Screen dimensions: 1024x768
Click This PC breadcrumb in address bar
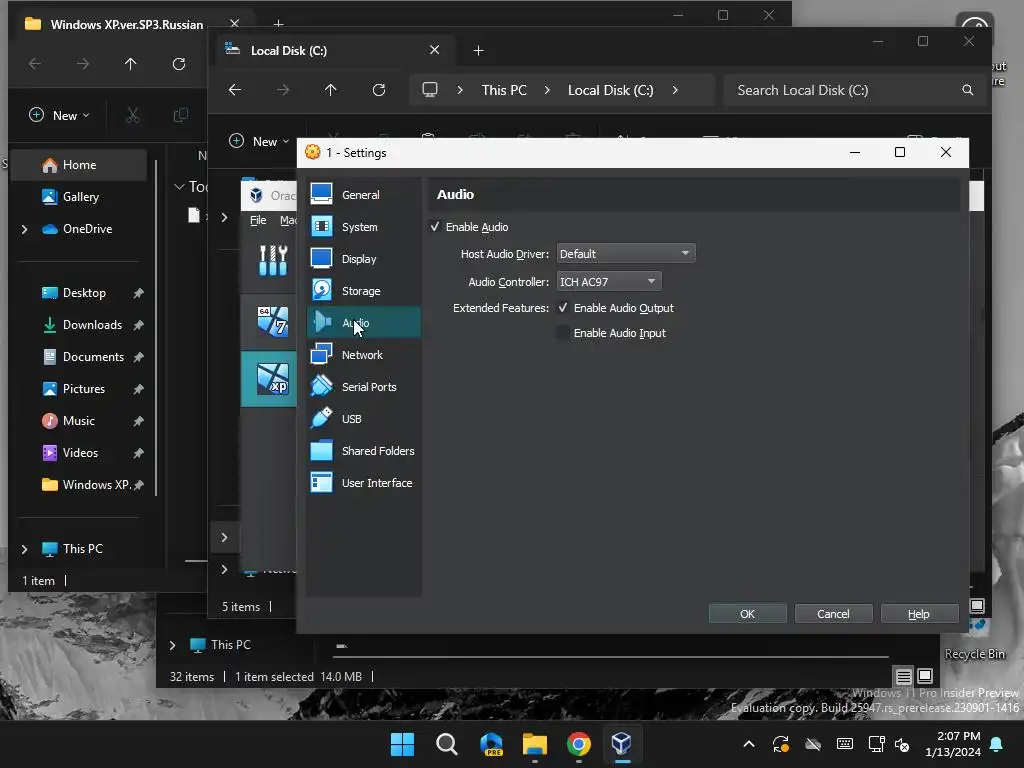[x=504, y=90]
